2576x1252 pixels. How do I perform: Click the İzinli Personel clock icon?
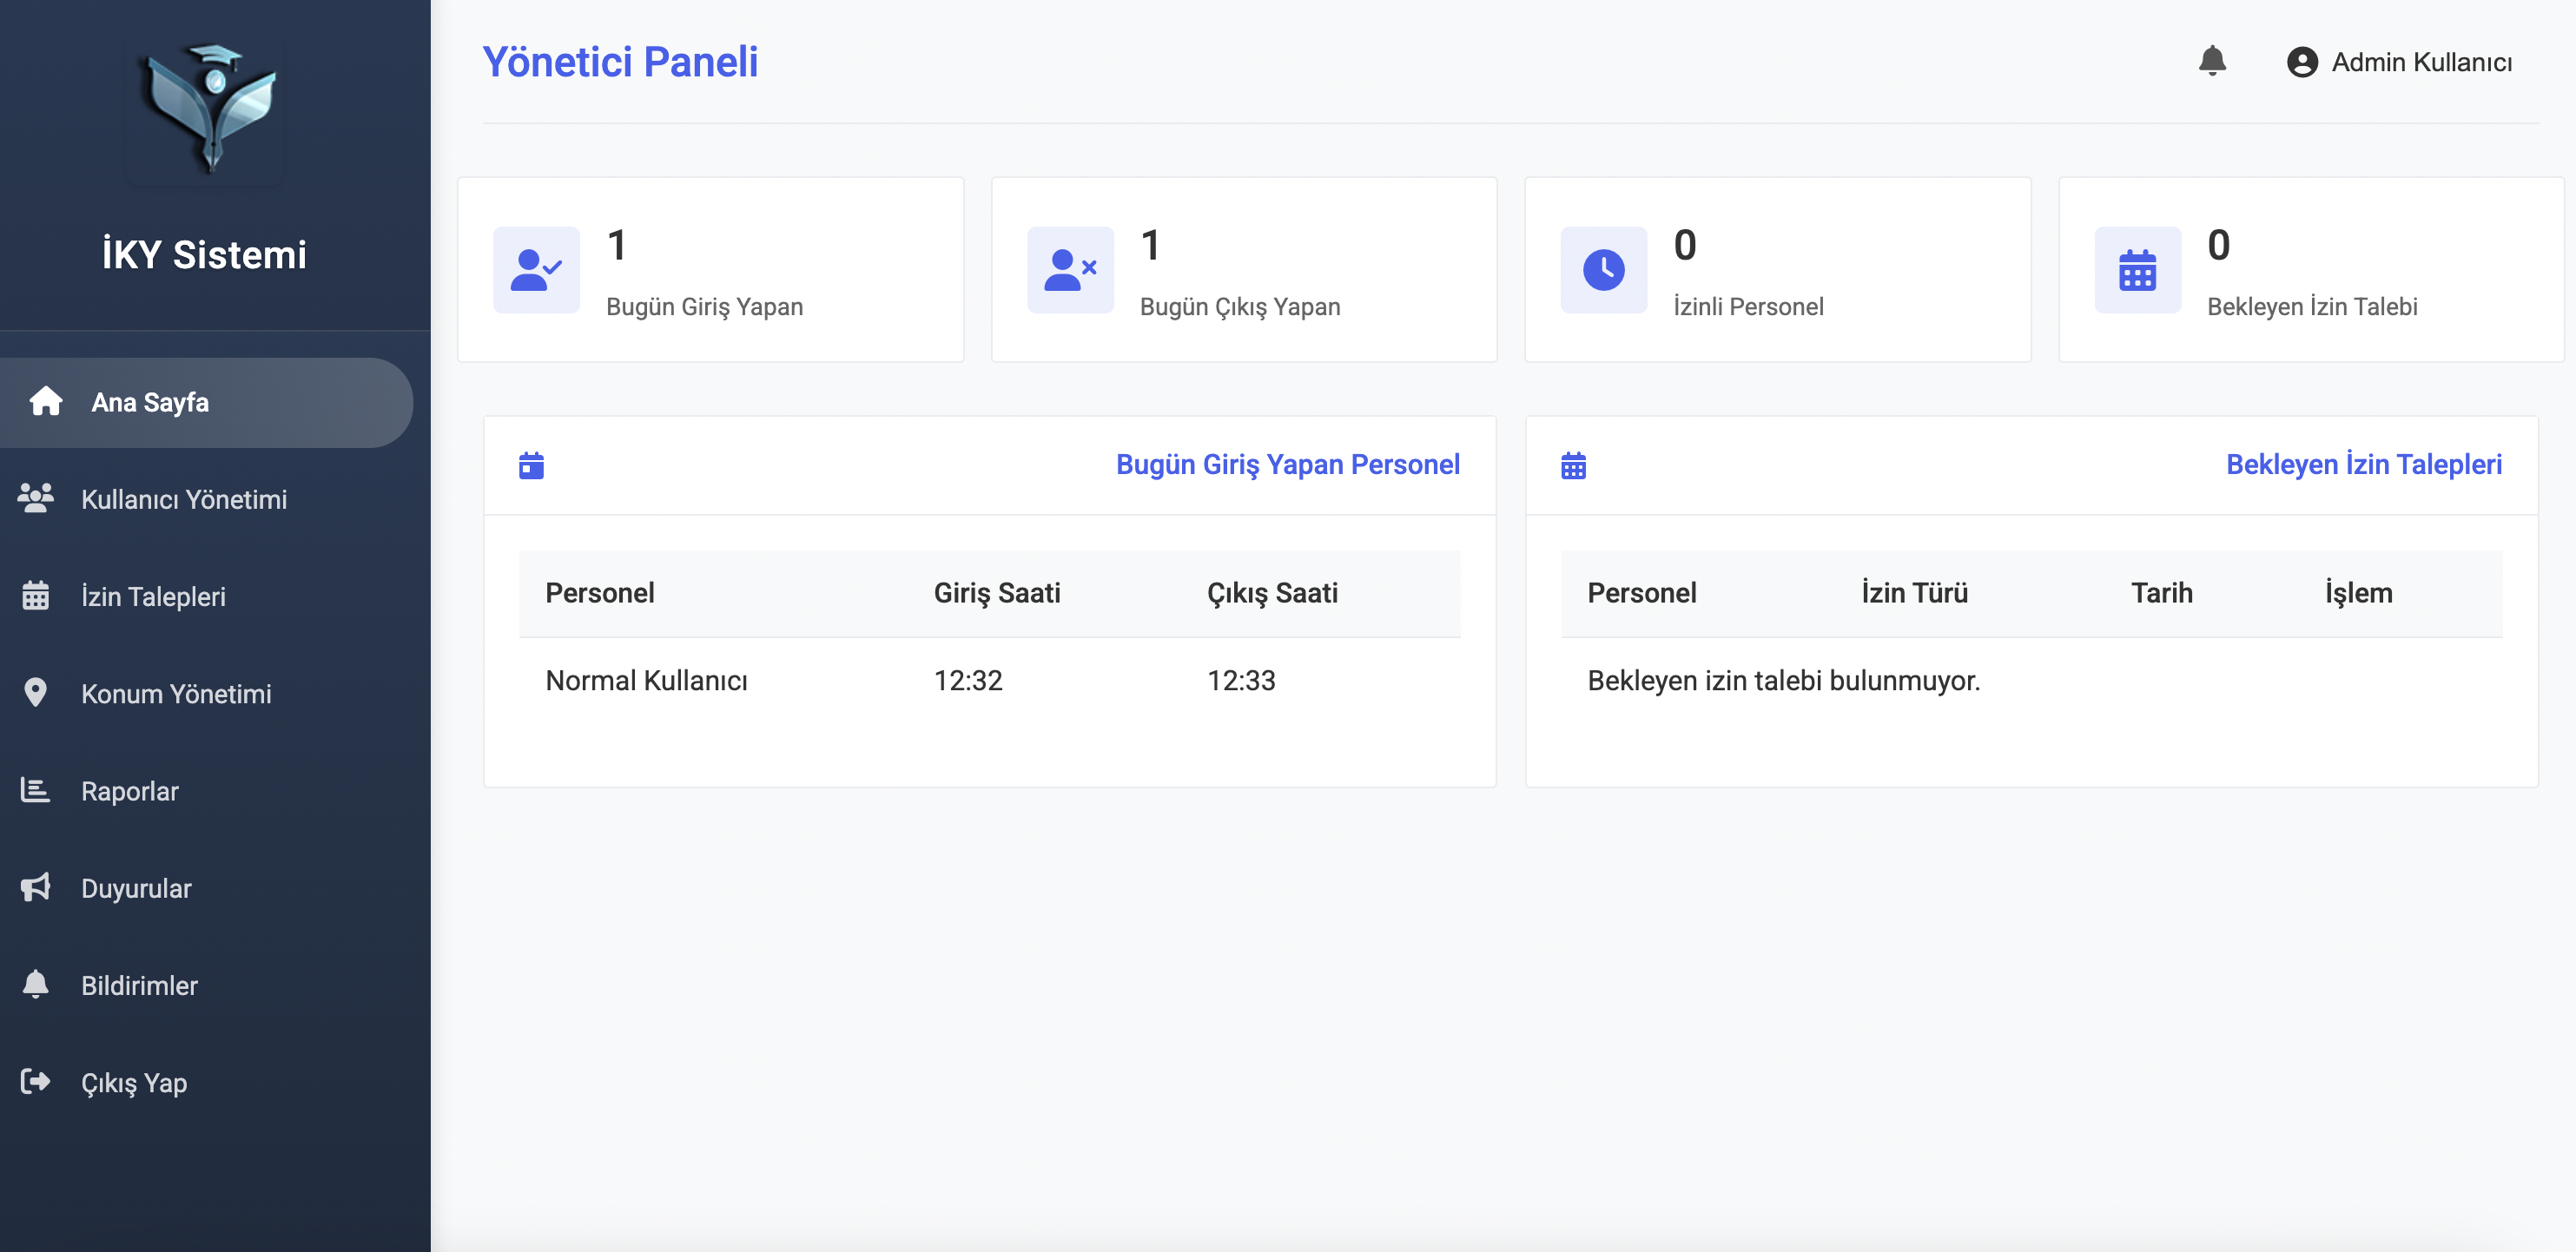(1603, 270)
